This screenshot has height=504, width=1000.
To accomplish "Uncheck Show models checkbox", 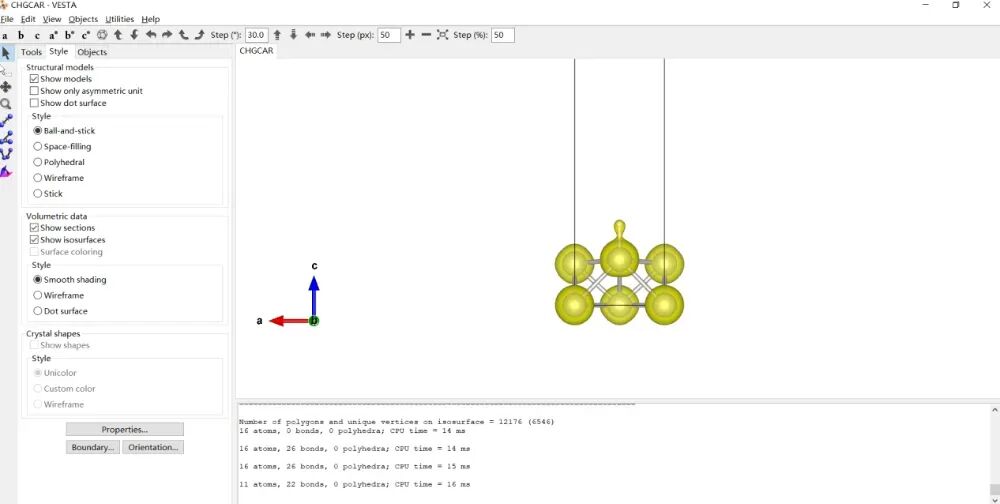I will [x=35, y=79].
